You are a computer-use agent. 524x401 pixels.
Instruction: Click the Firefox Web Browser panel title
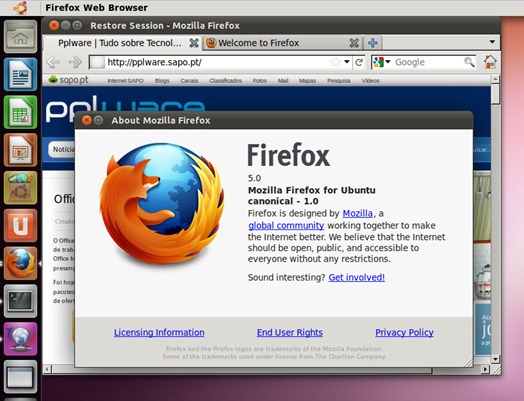97,8
